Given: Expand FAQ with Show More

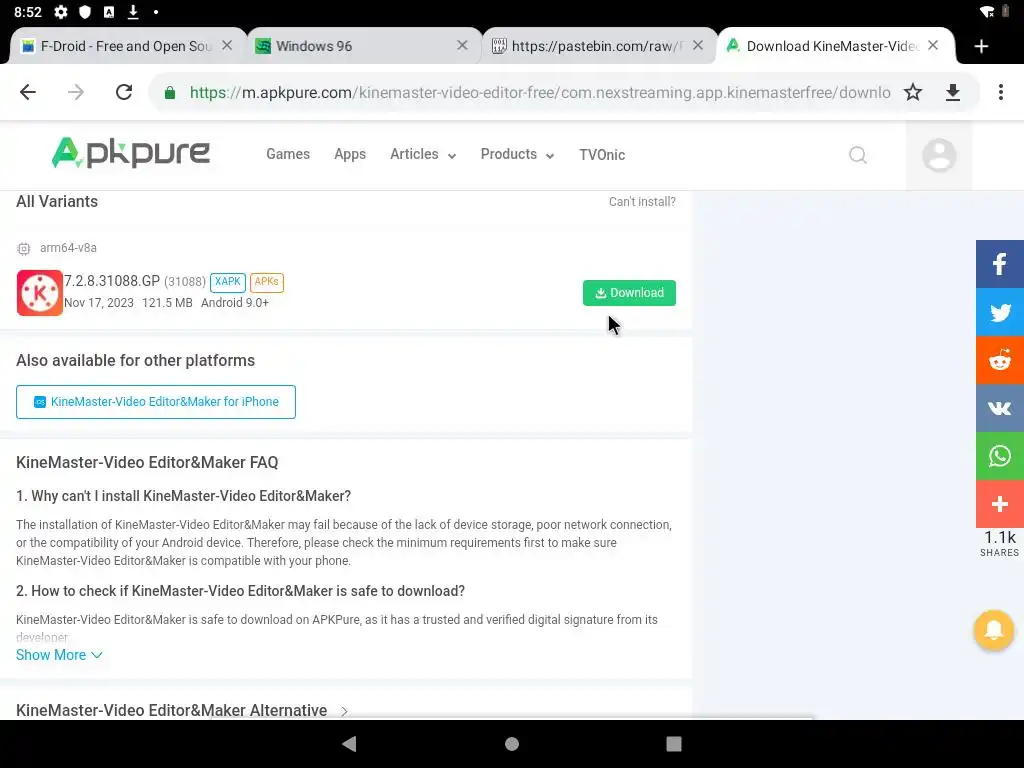Looking at the screenshot, I should (59, 655).
